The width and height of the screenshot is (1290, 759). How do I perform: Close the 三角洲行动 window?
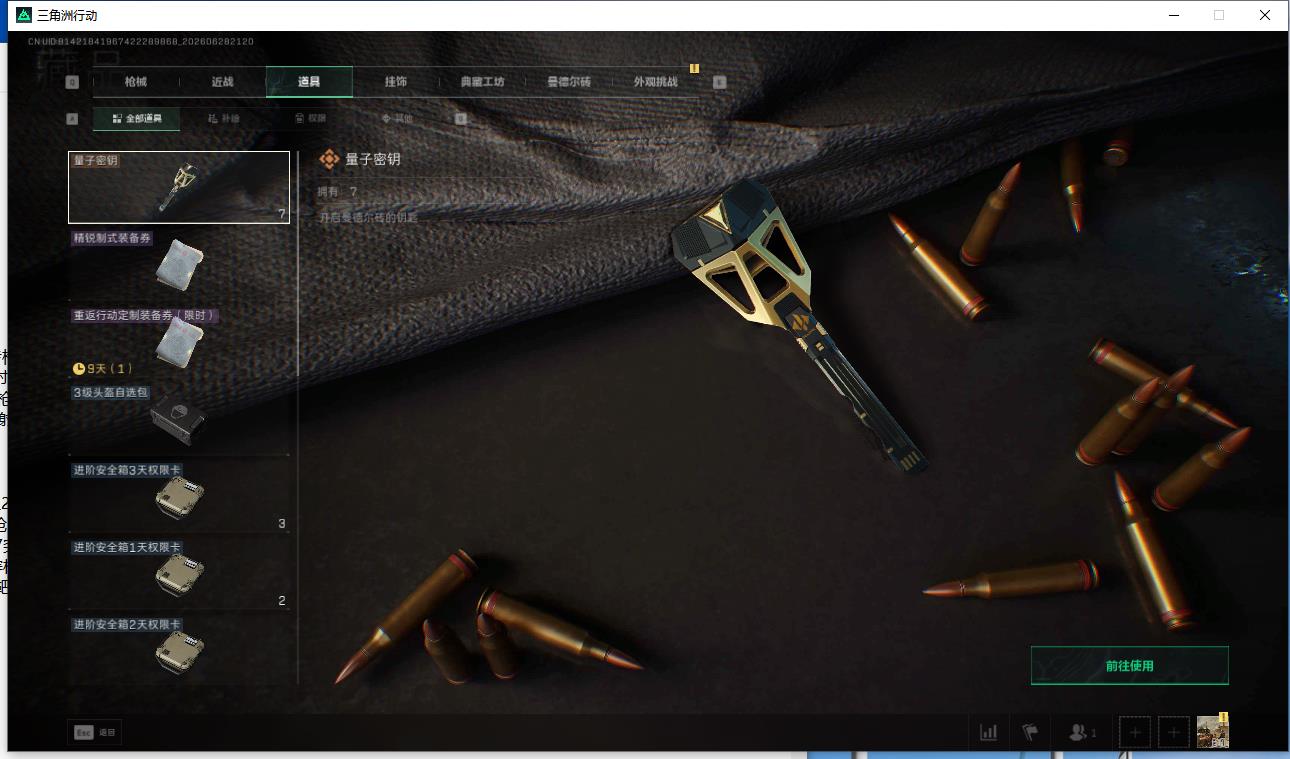point(1265,15)
